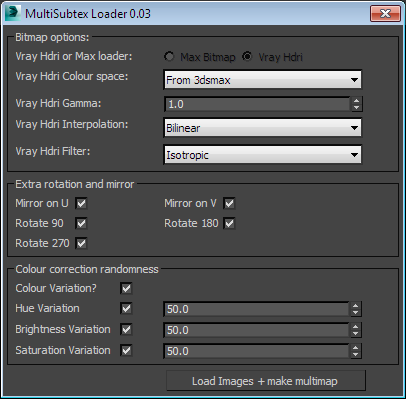
Task: Close the MultiSubtex Loader window
Action: [x=385, y=13]
